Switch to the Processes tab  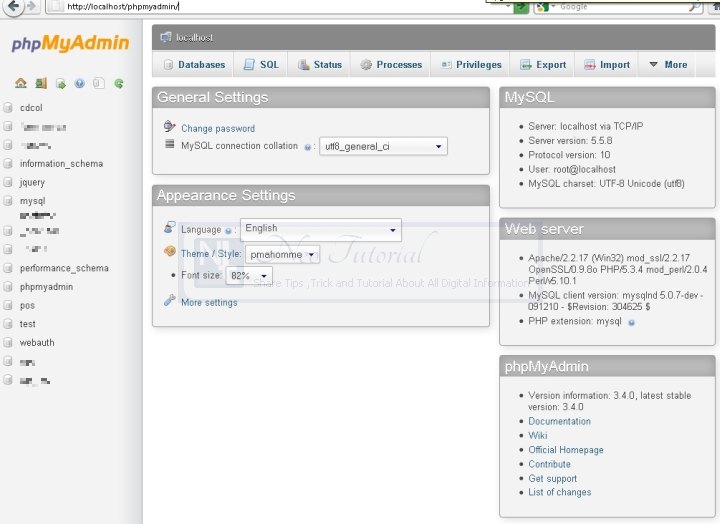(x=391, y=65)
